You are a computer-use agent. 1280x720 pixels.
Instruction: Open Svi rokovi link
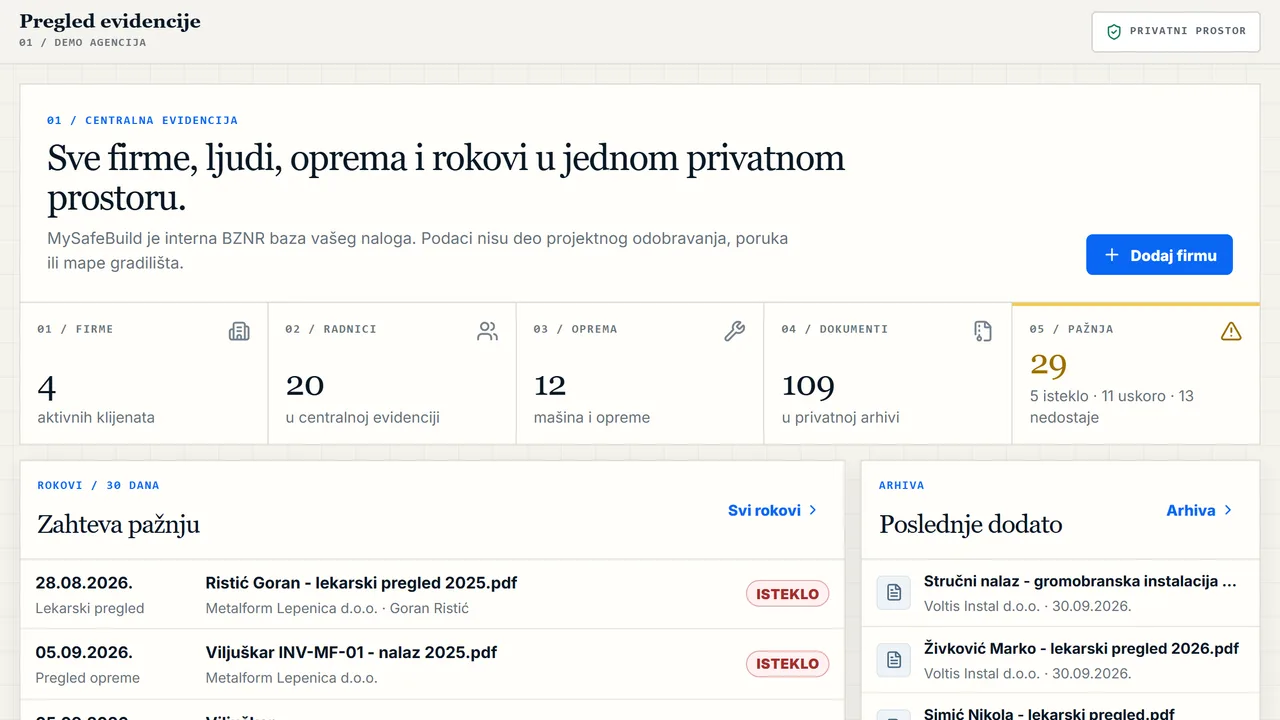(x=772, y=510)
